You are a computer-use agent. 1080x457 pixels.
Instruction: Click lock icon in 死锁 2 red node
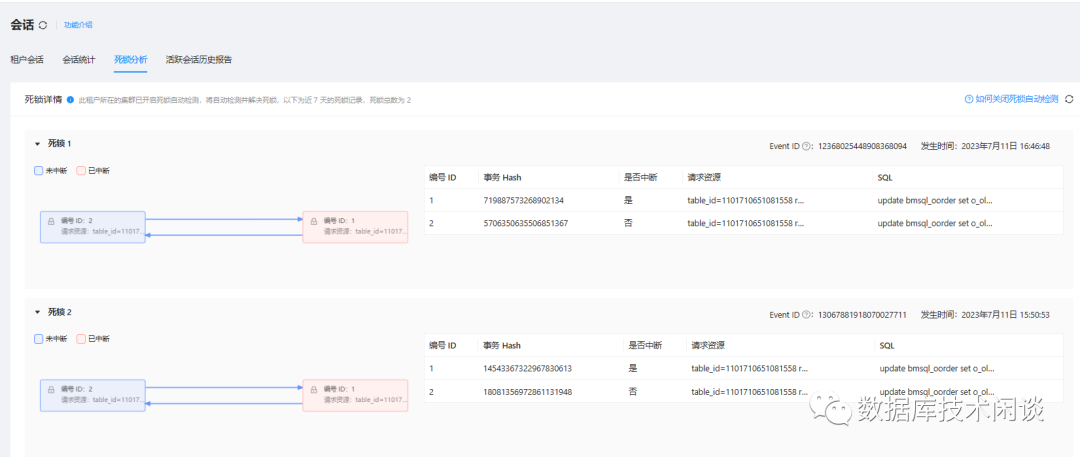coord(313,390)
